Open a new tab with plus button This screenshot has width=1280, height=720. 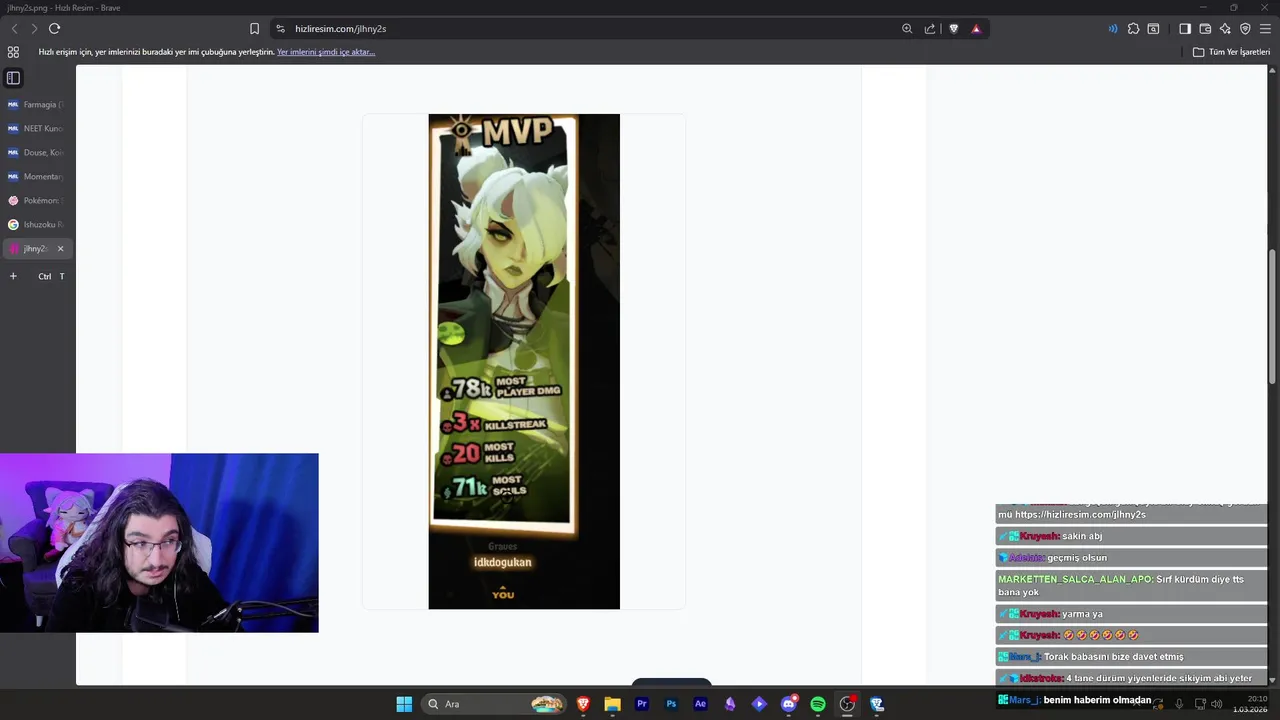[13, 276]
